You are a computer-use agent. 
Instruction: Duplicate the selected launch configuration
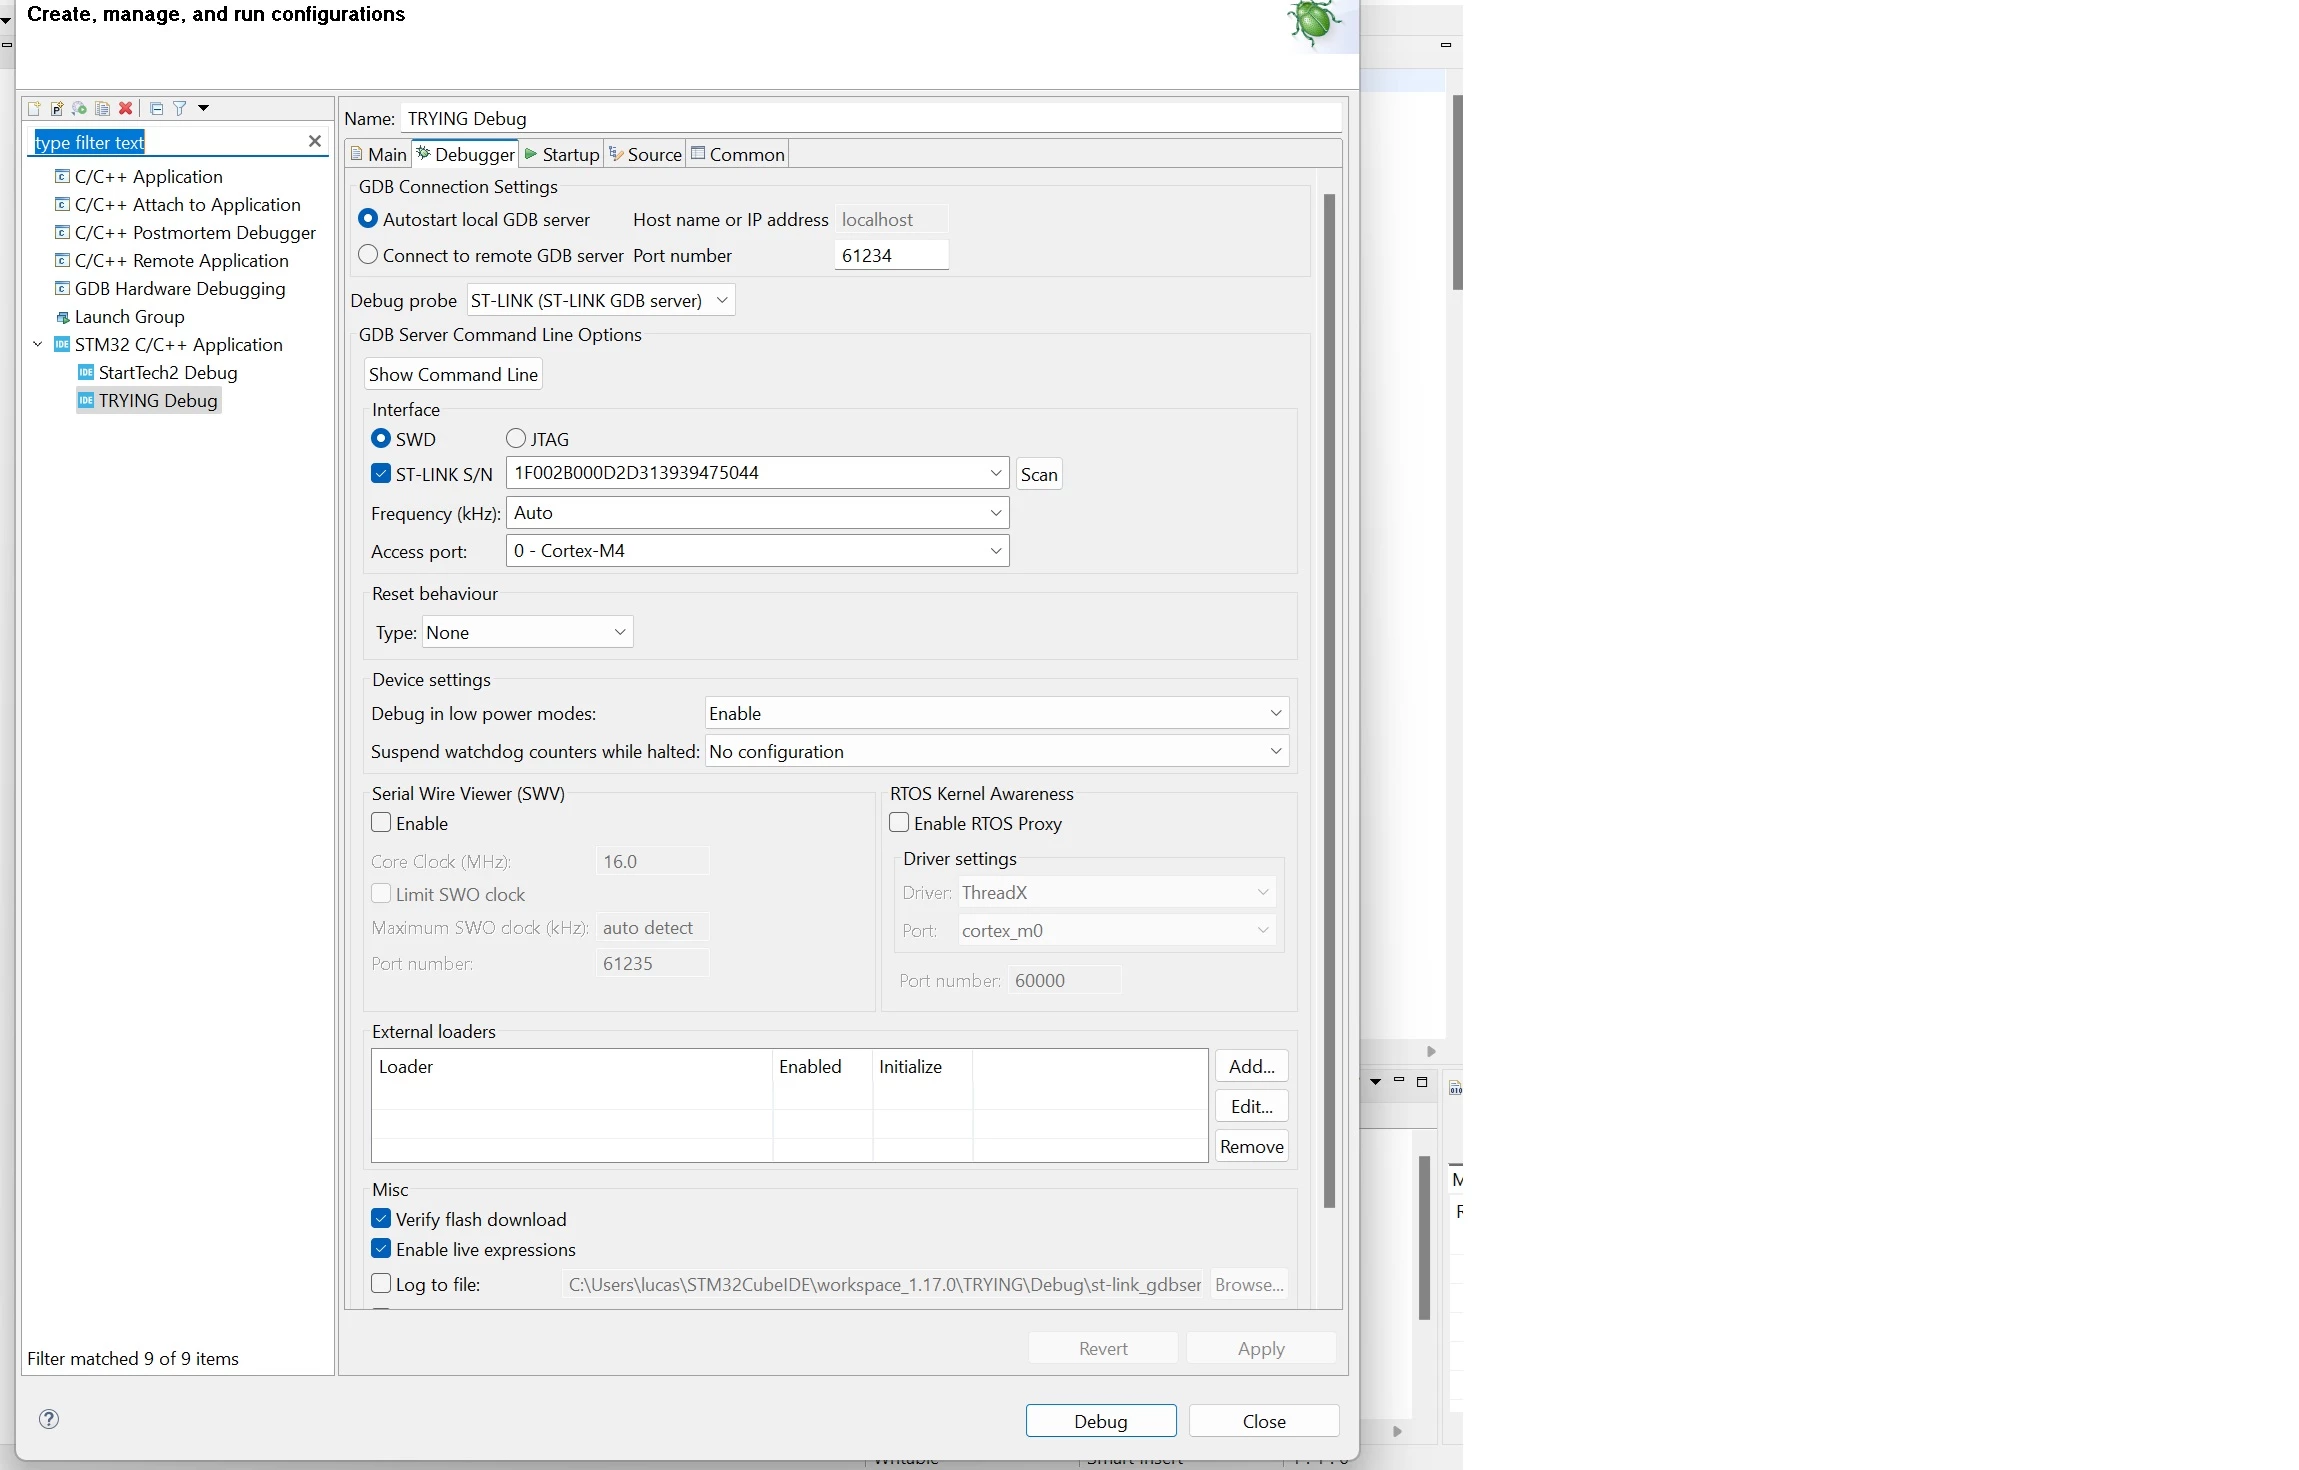pyautogui.click(x=103, y=108)
